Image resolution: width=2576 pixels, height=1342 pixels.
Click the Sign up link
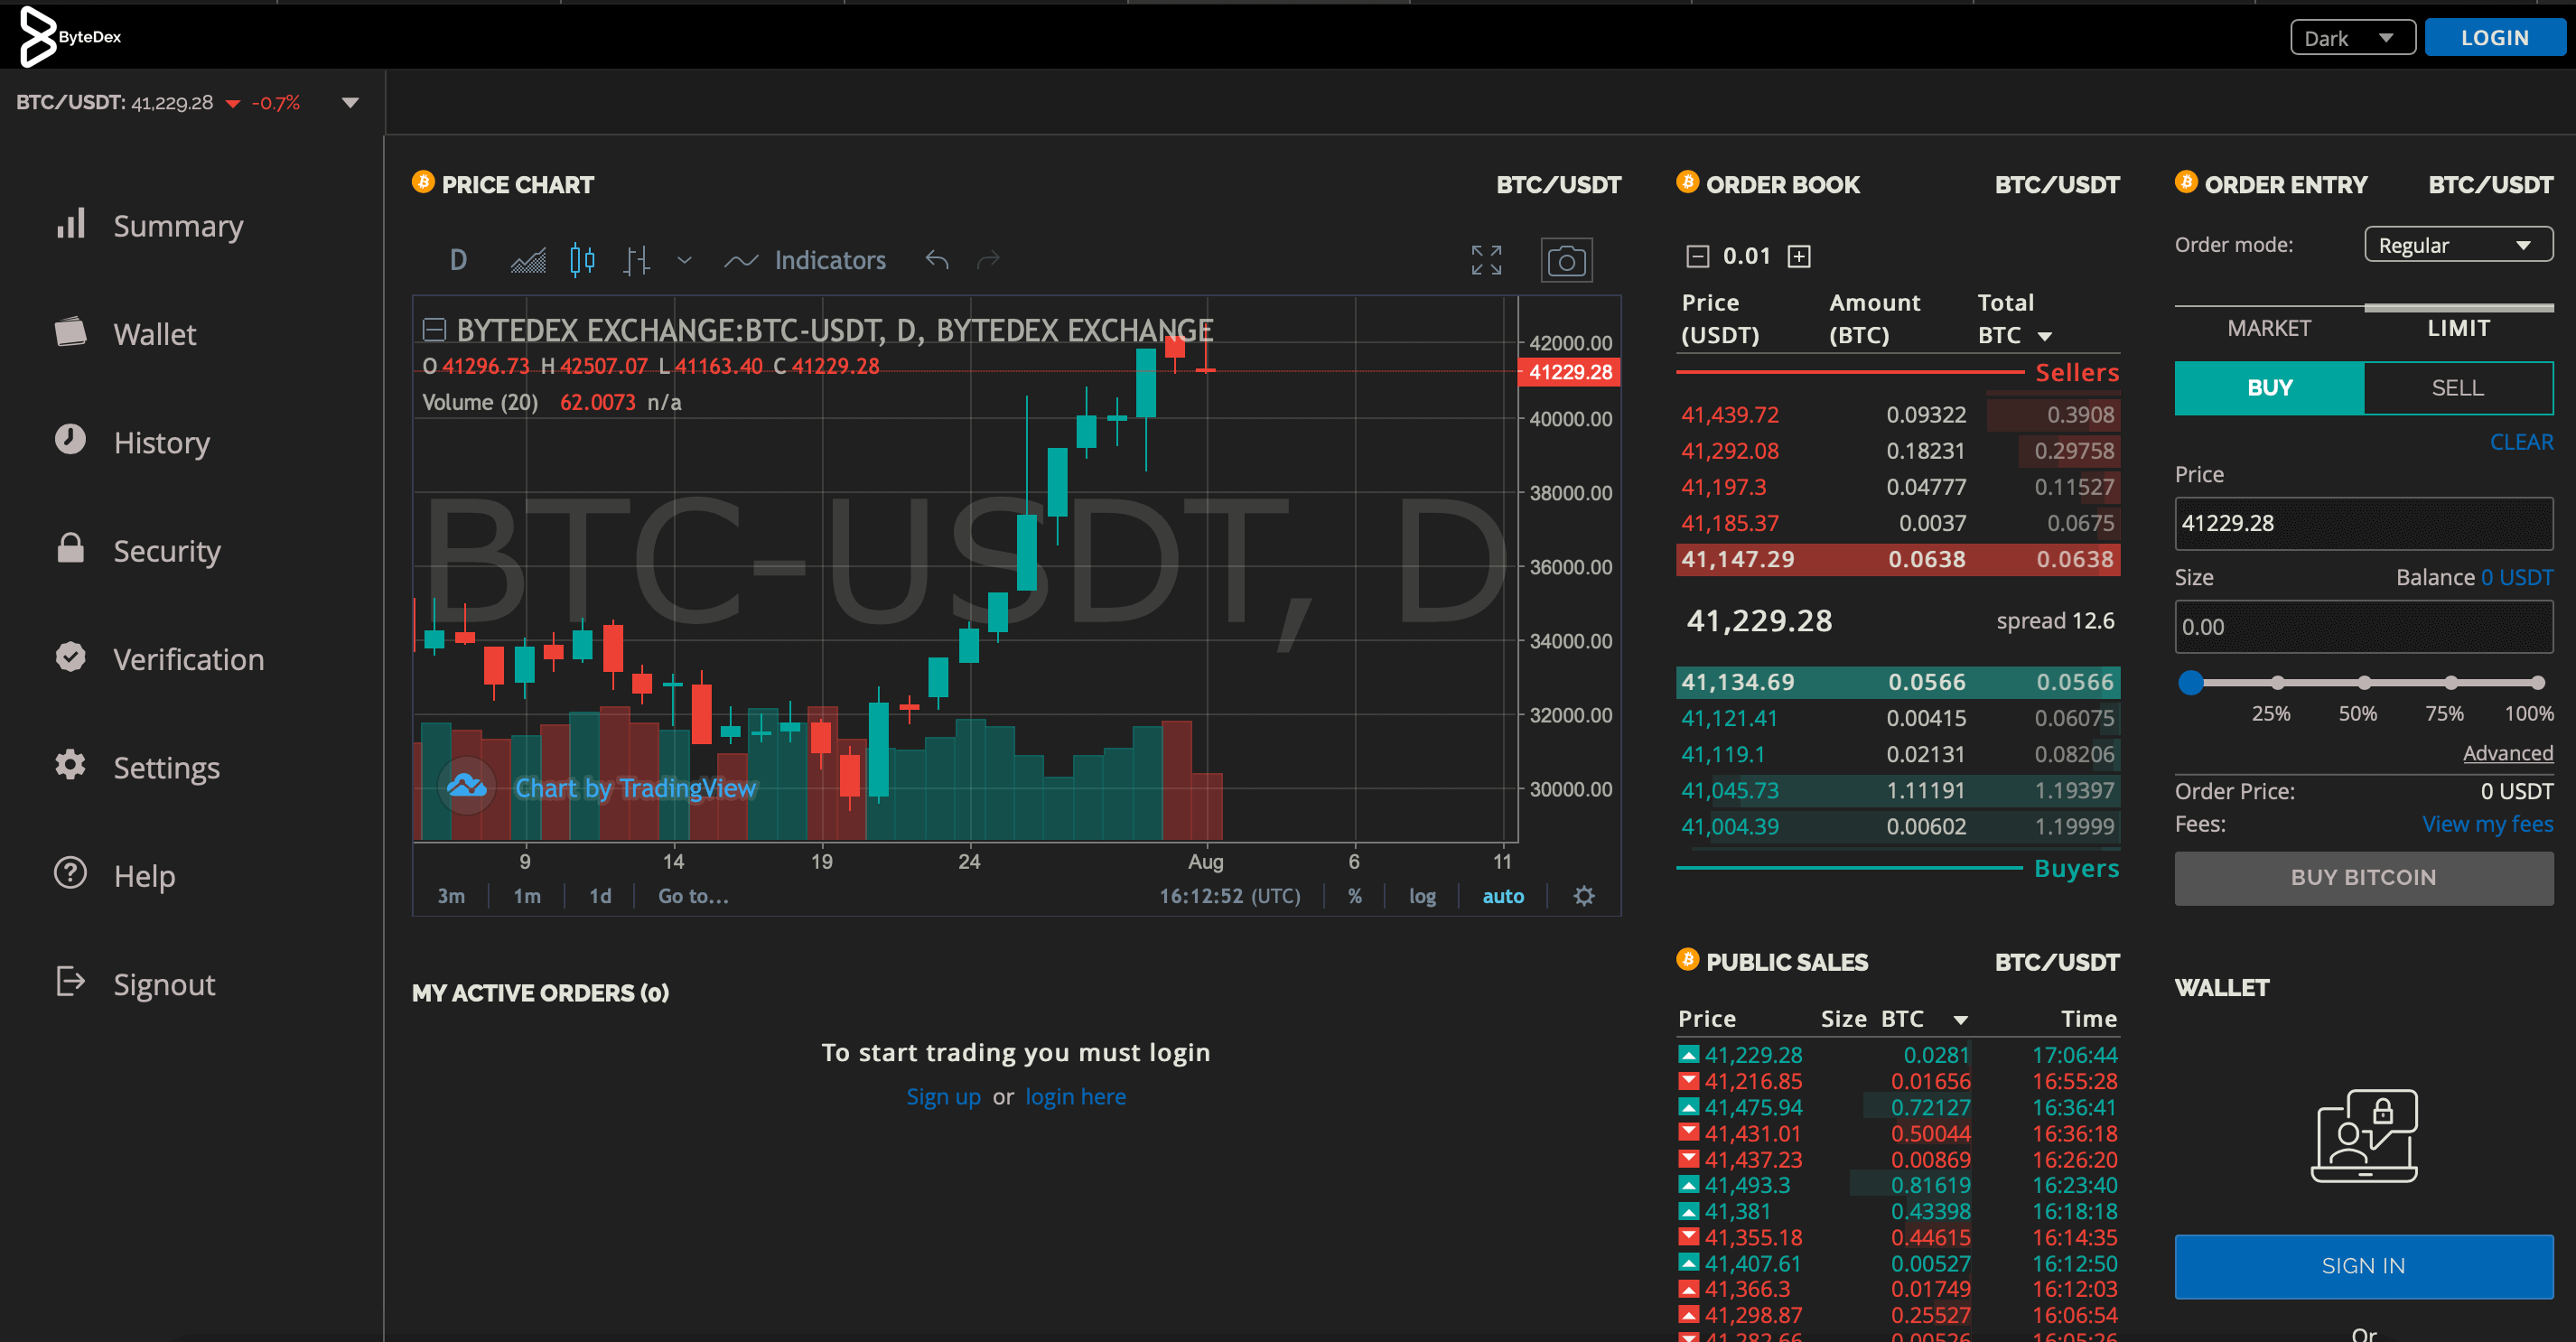pyautogui.click(x=943, y=1097)
